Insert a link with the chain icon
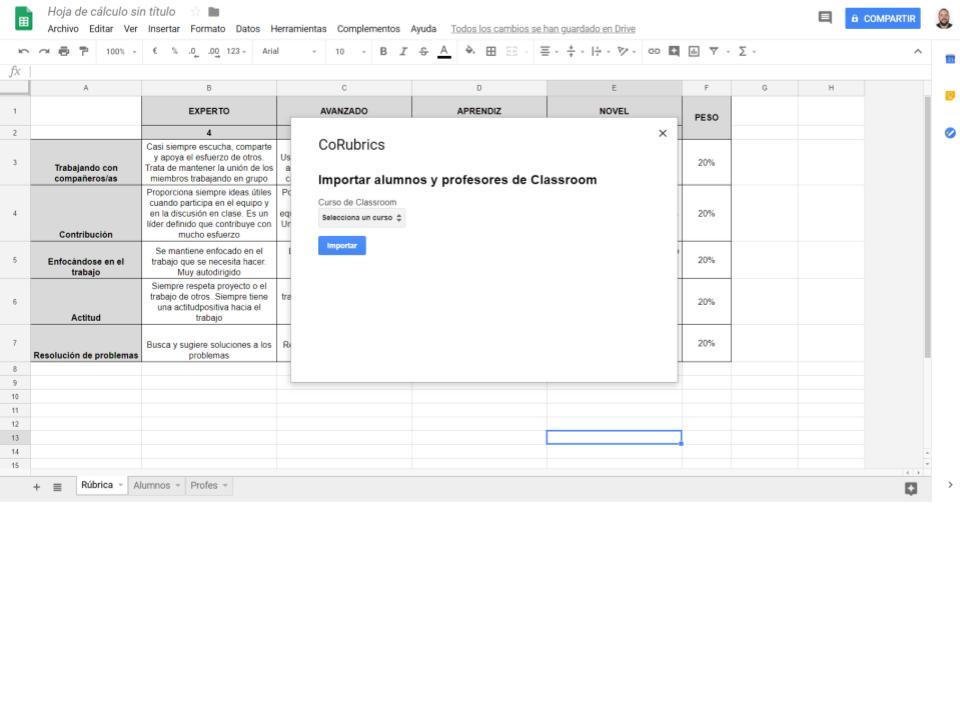This screenshot has width=960, height=720. point(655,51)
